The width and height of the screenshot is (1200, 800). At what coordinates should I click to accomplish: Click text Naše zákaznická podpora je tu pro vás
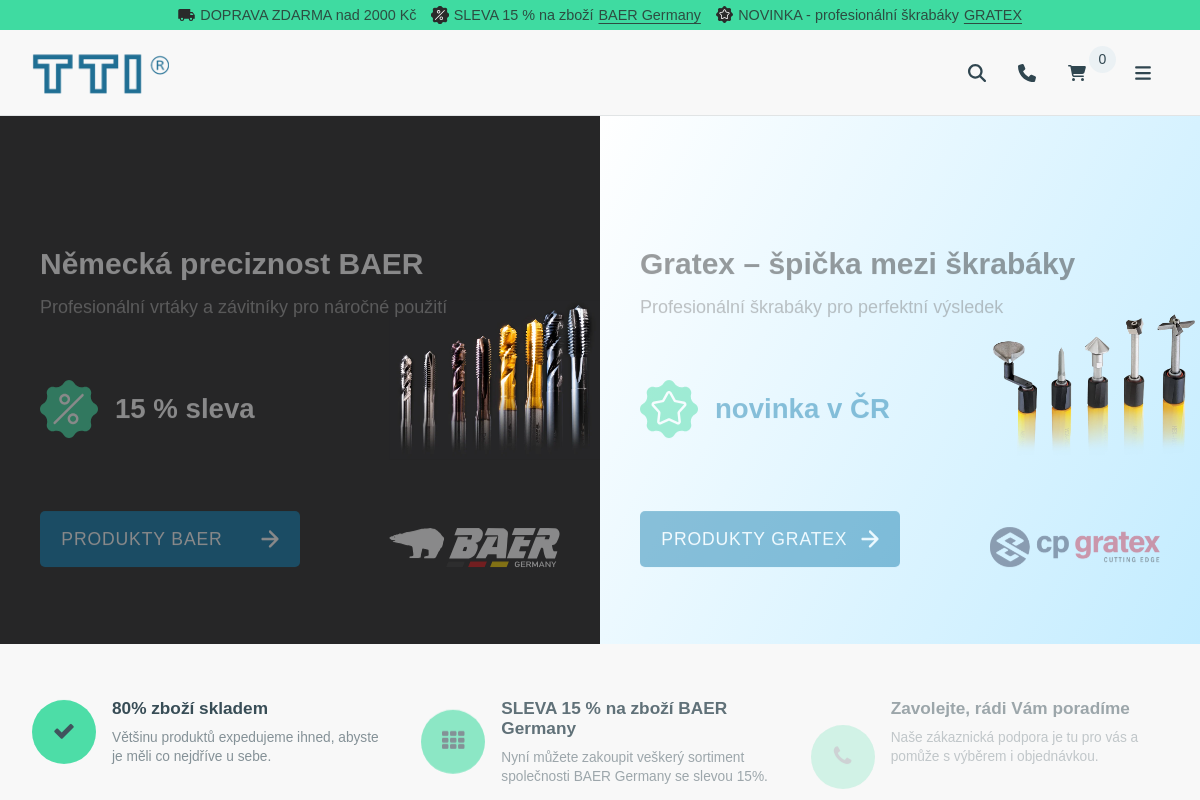tap(1014, 746)
